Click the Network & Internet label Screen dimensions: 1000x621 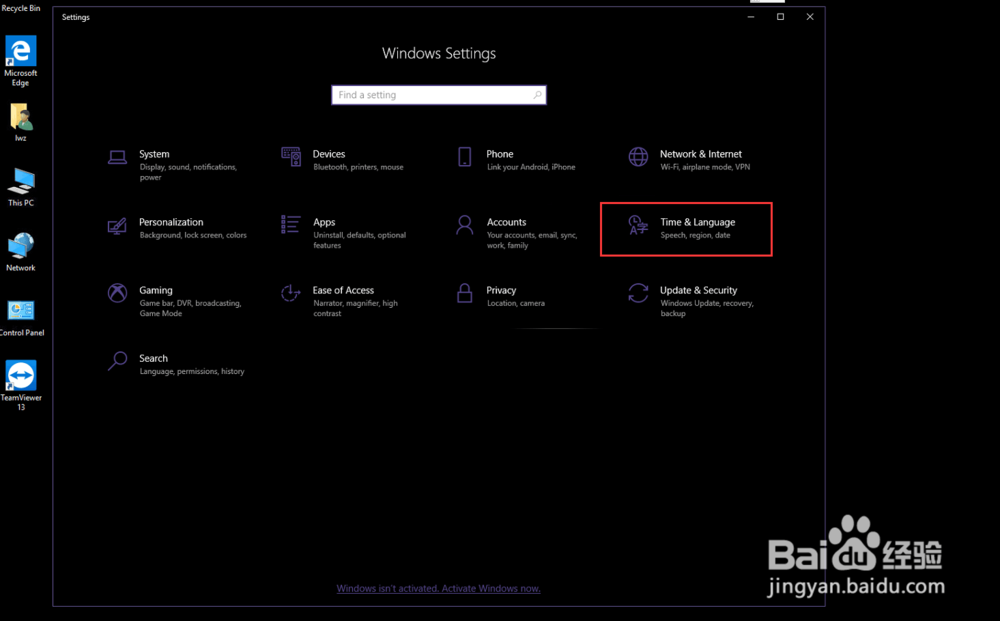coord(701,154)
